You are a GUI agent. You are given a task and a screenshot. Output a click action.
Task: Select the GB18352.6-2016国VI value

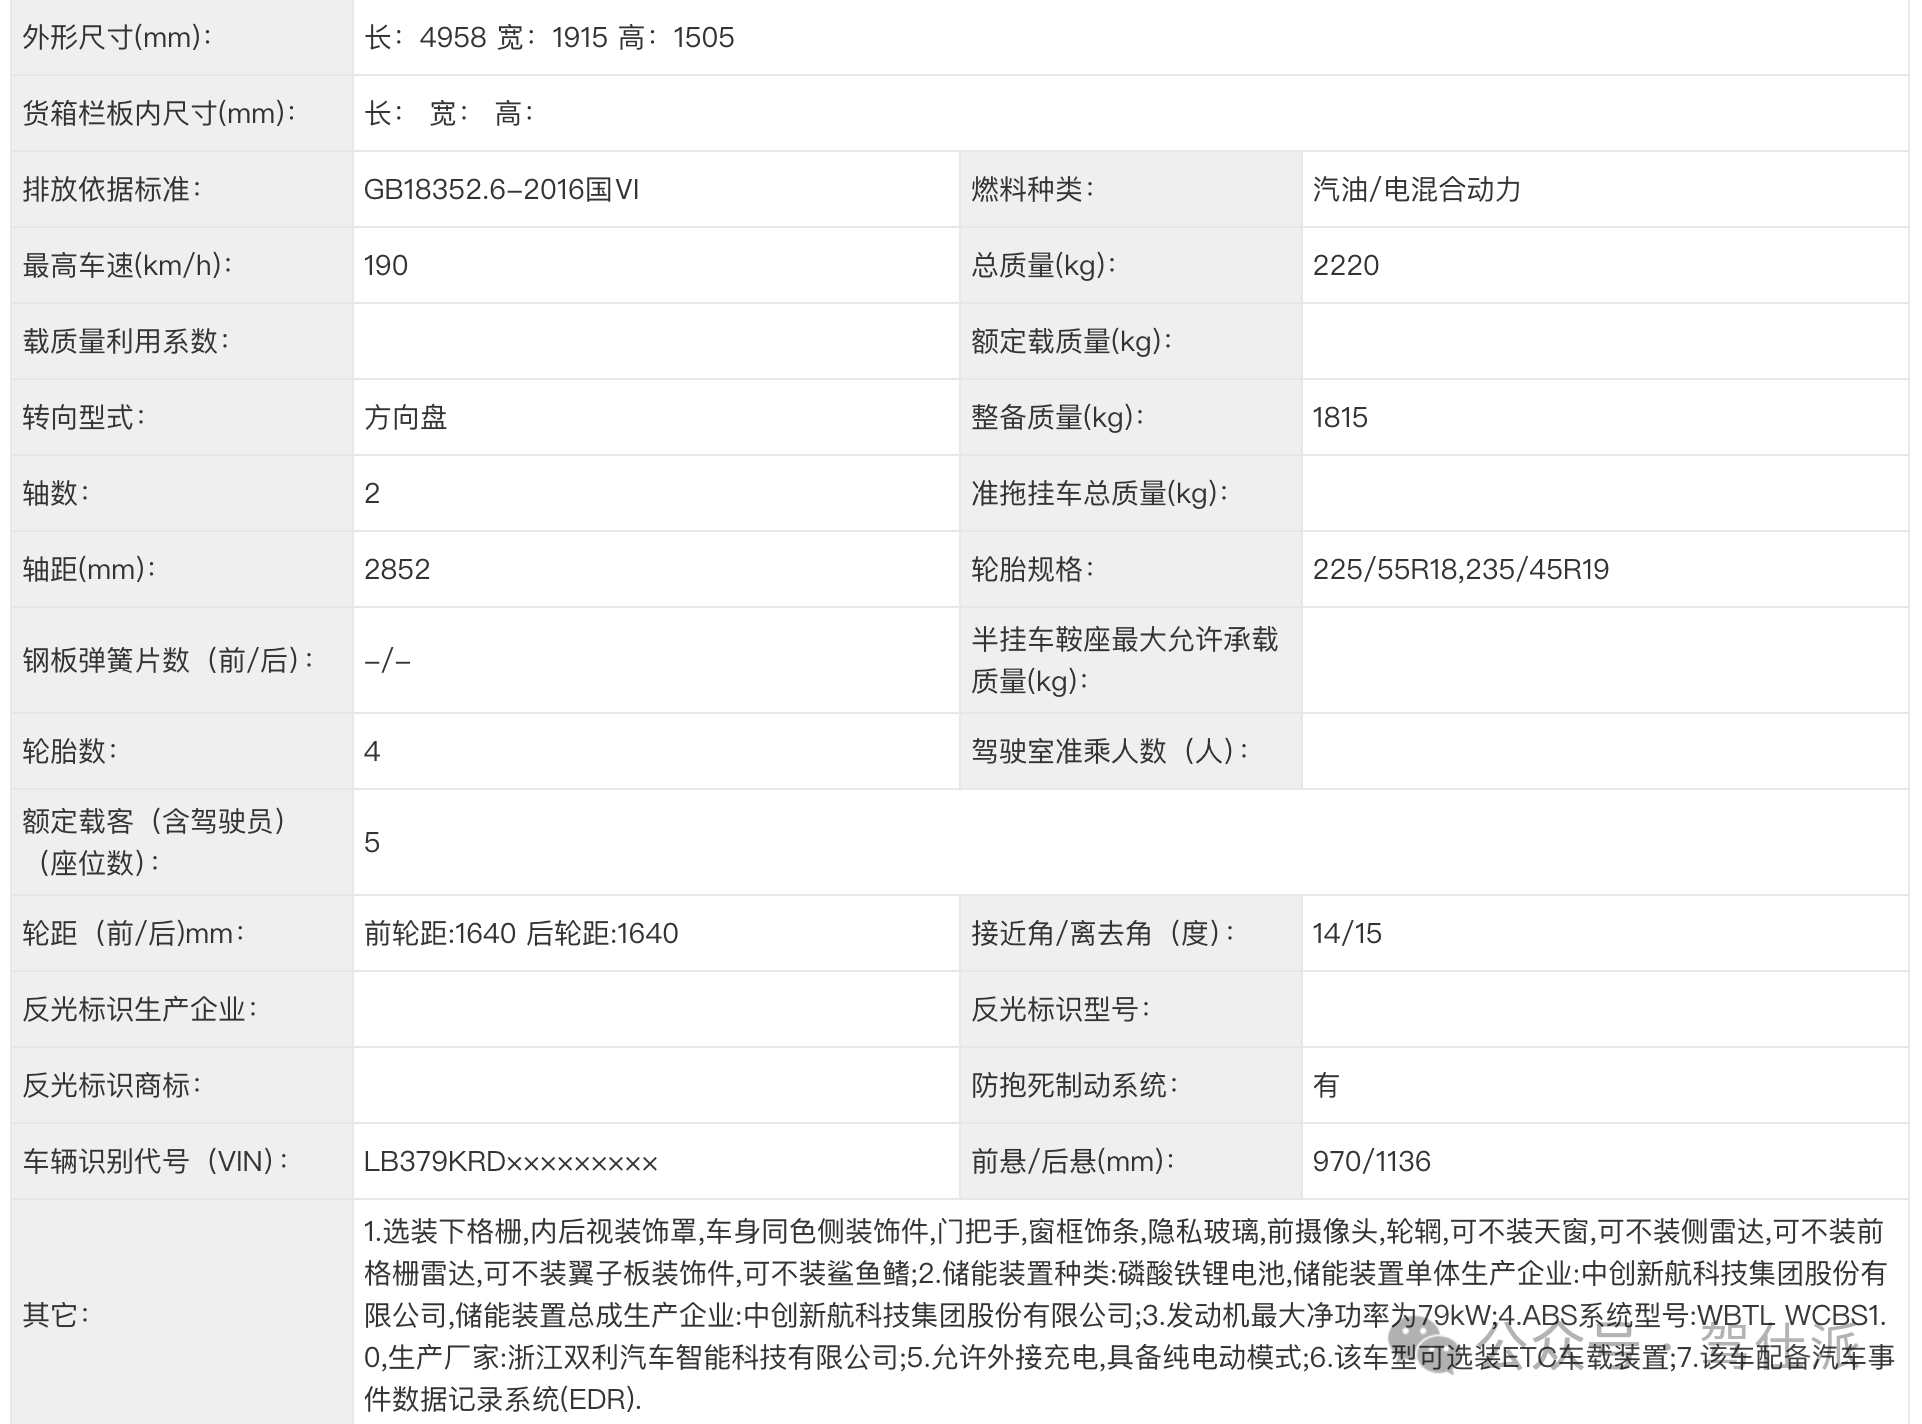(x=501, y=189)
